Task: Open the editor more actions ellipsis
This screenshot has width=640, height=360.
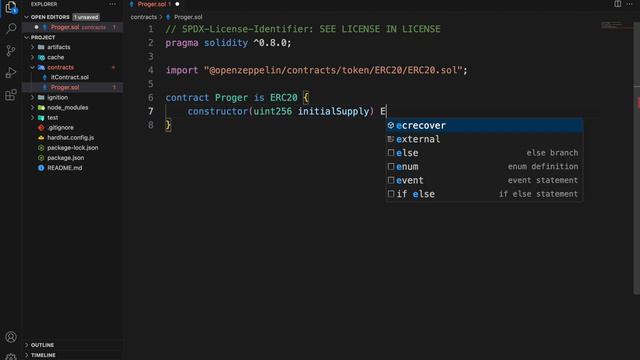Action: click(x=629, y=4)
